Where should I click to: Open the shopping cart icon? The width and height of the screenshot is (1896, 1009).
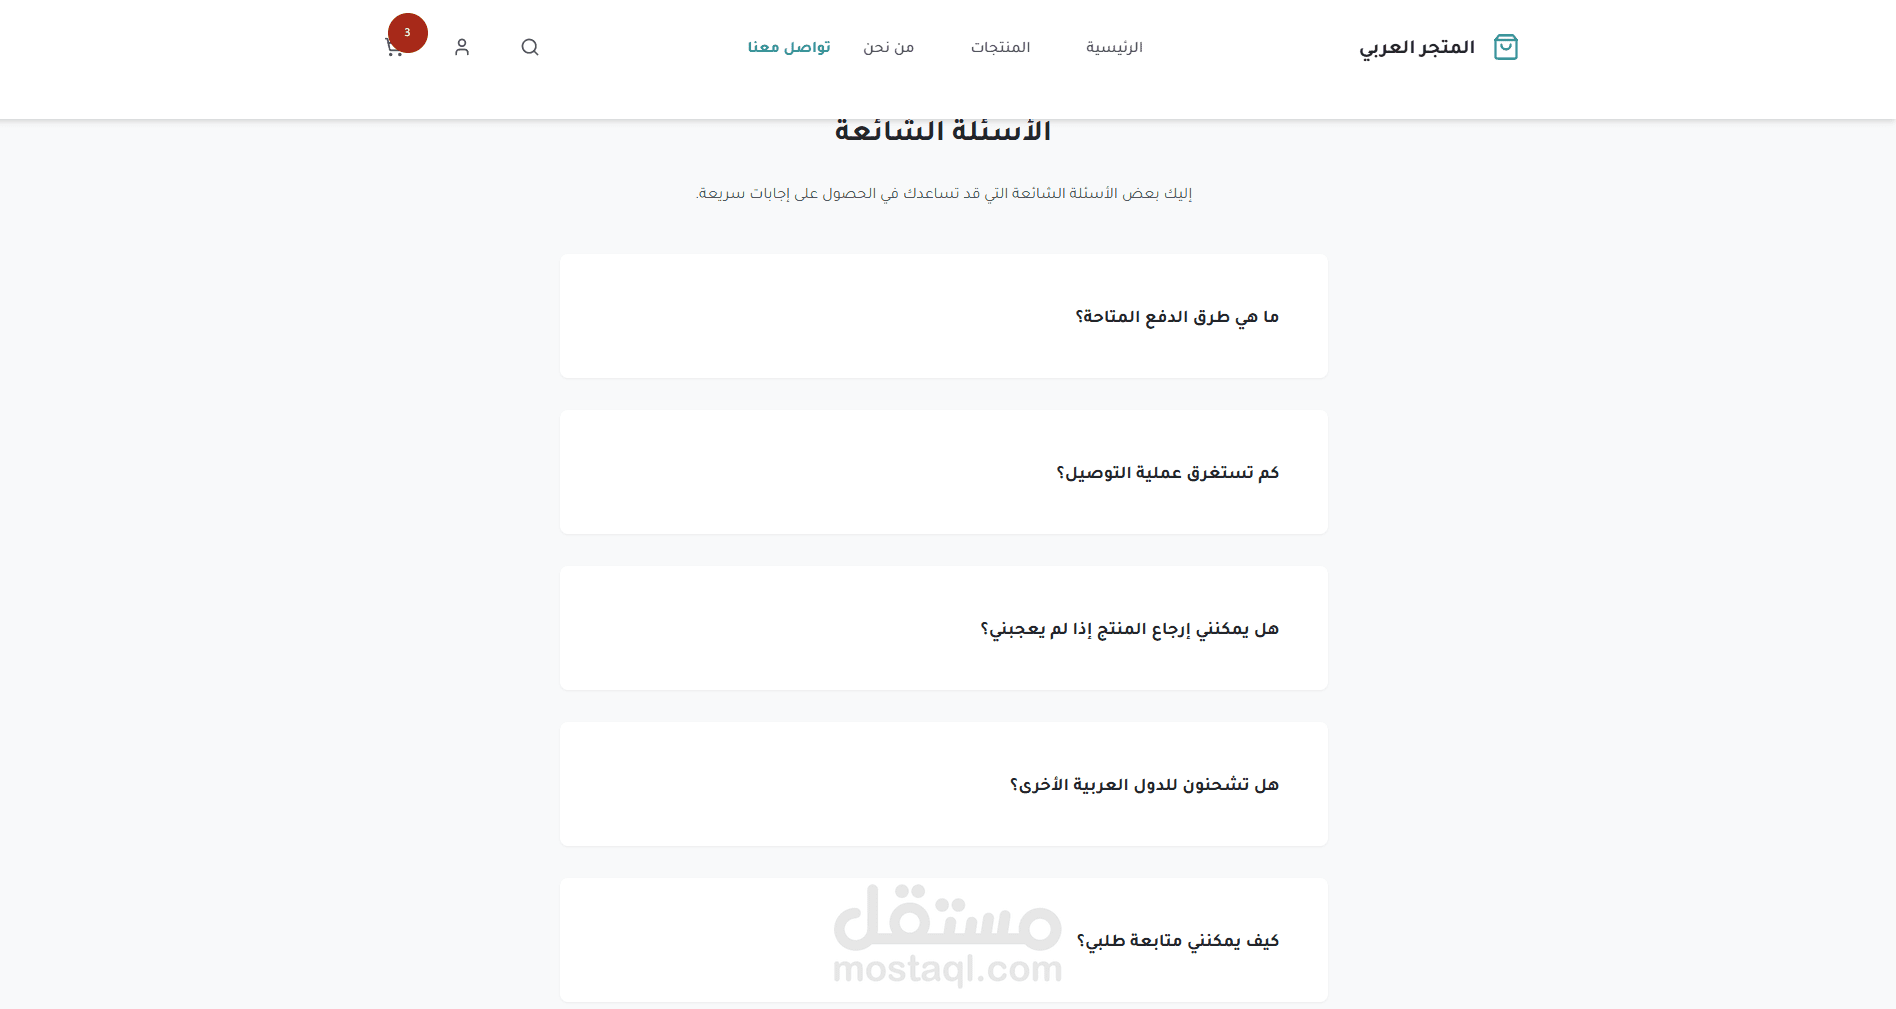(x=394, y=47)
